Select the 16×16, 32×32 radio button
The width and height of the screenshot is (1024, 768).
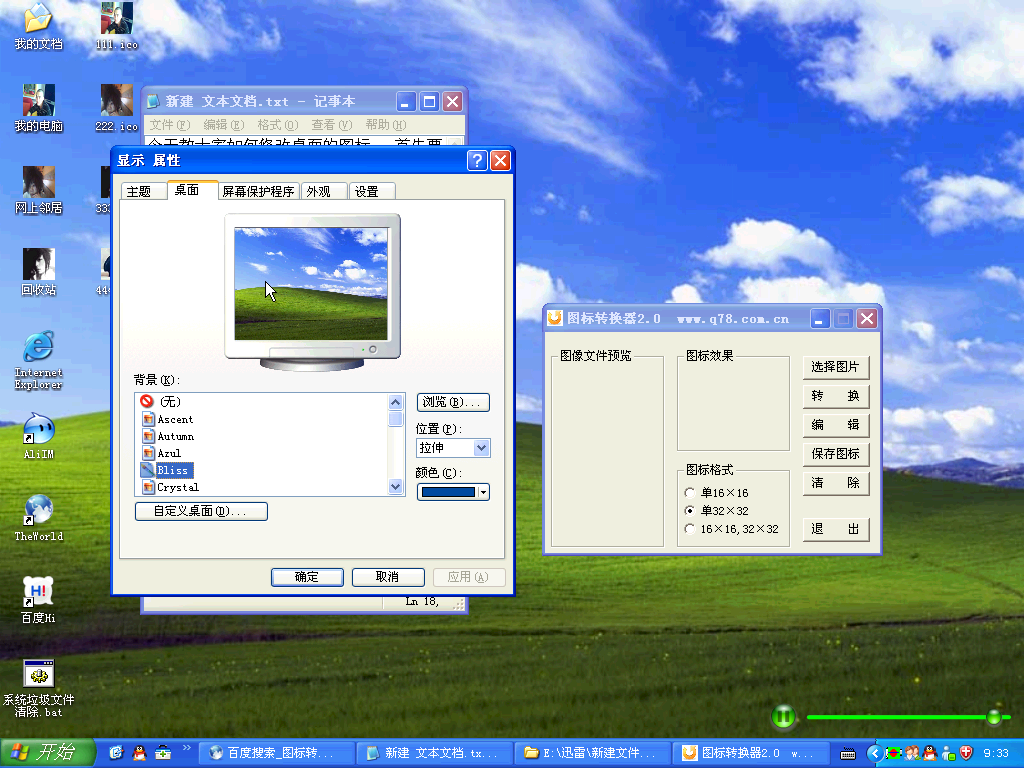click(x=690, y=529)
